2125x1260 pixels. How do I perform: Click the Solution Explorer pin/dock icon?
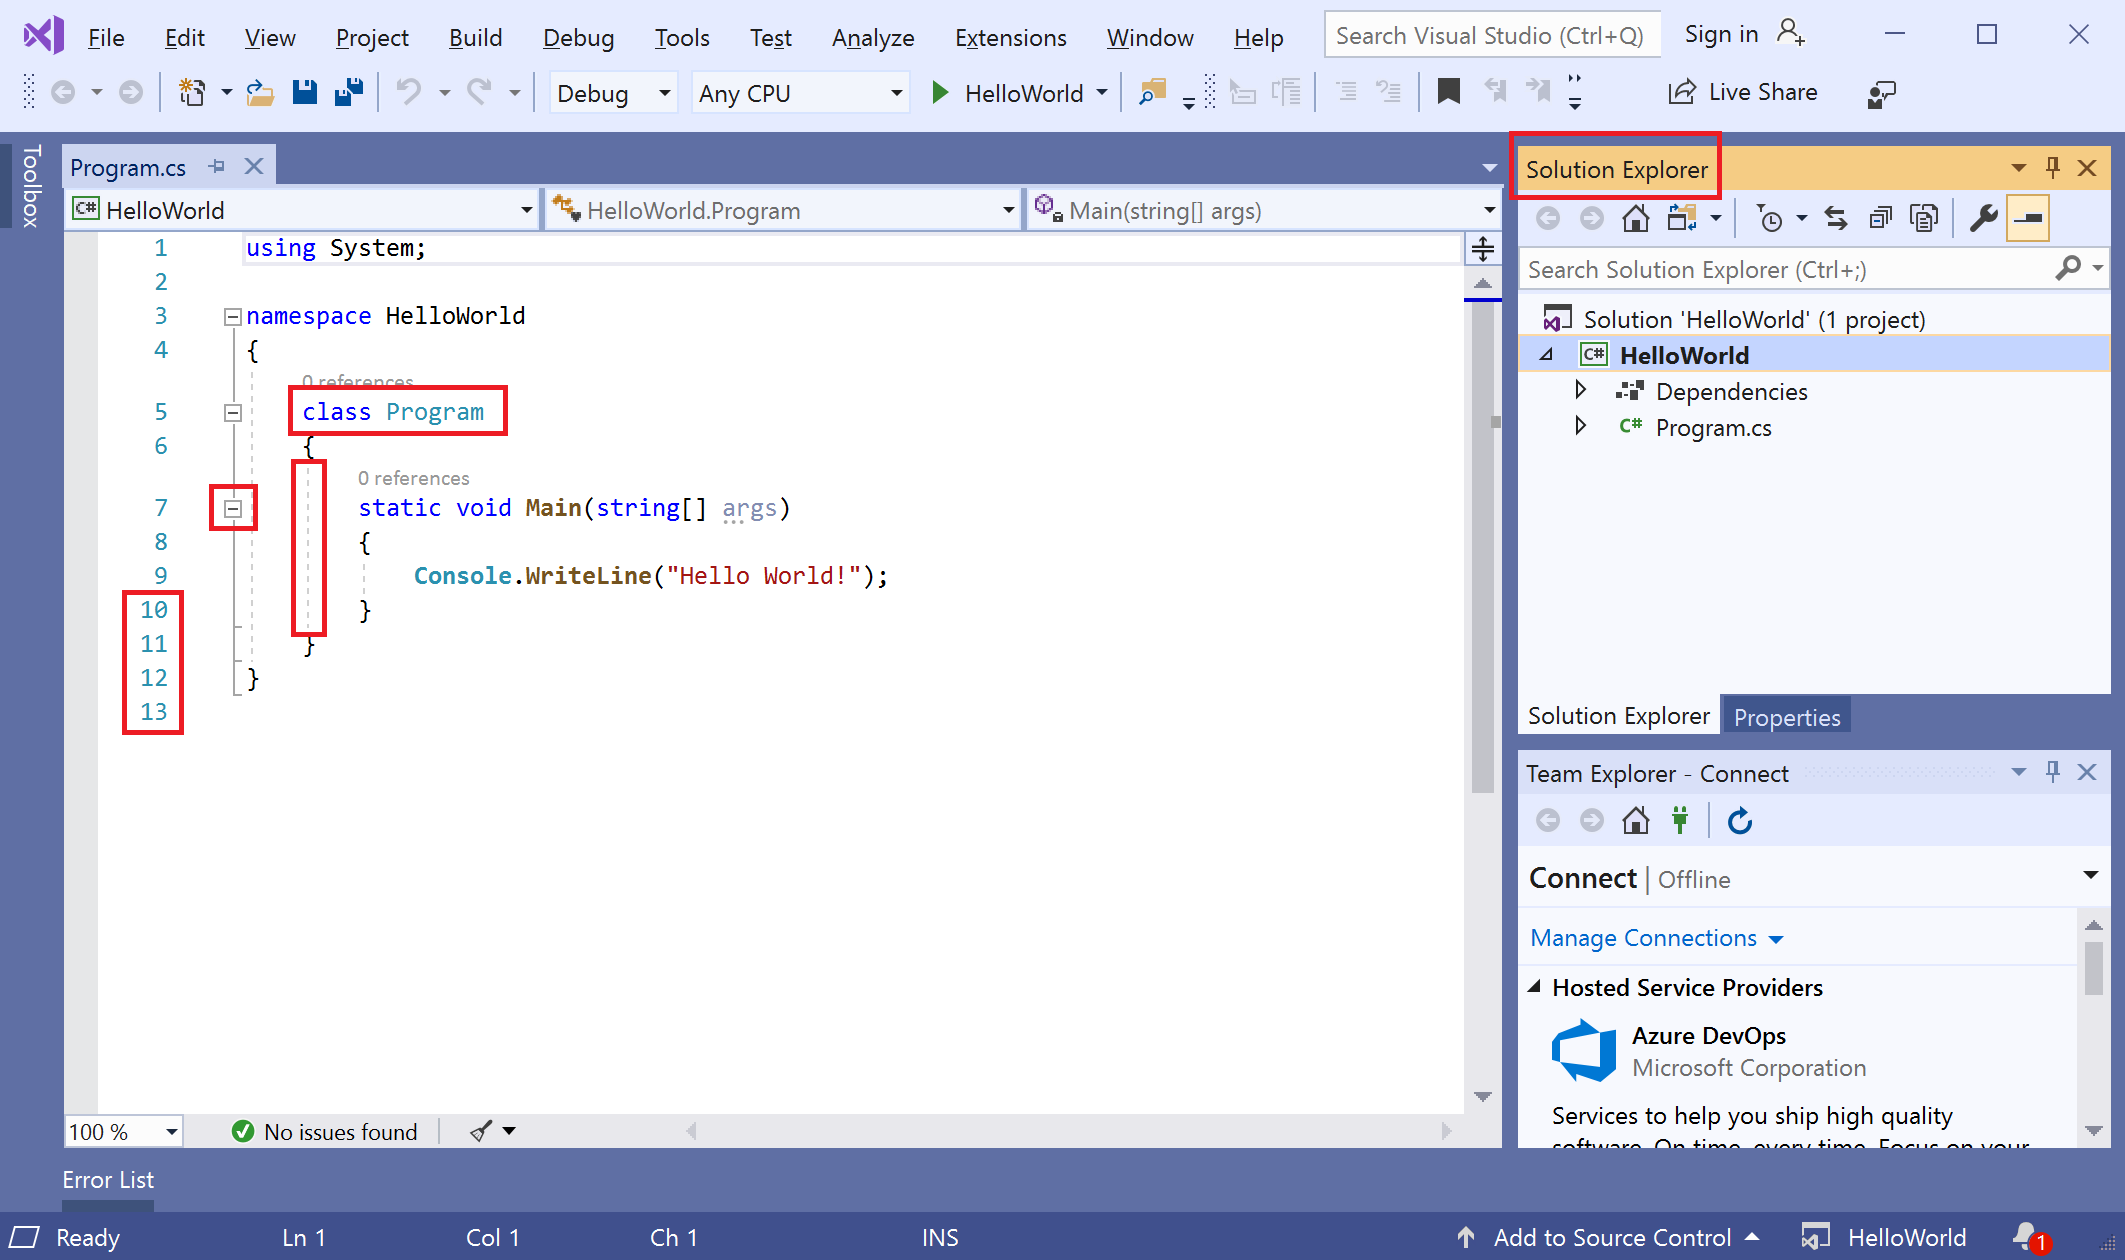click(x=2055, y=168)
